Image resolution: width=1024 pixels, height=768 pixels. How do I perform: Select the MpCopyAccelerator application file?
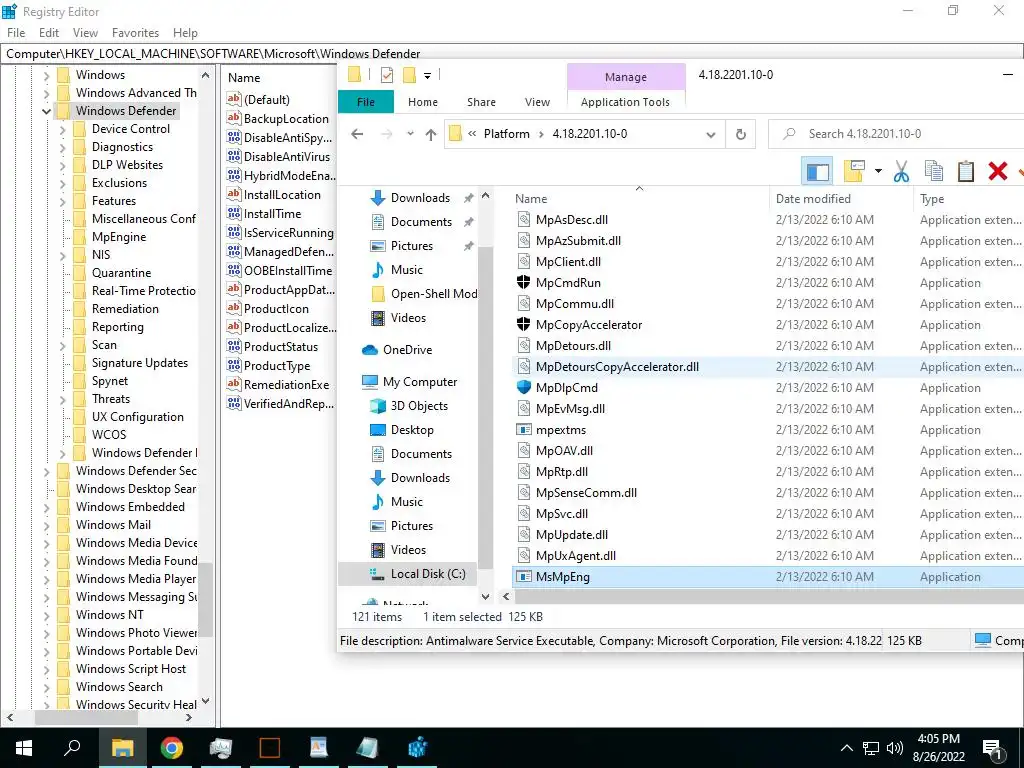[x=588, y=325]
